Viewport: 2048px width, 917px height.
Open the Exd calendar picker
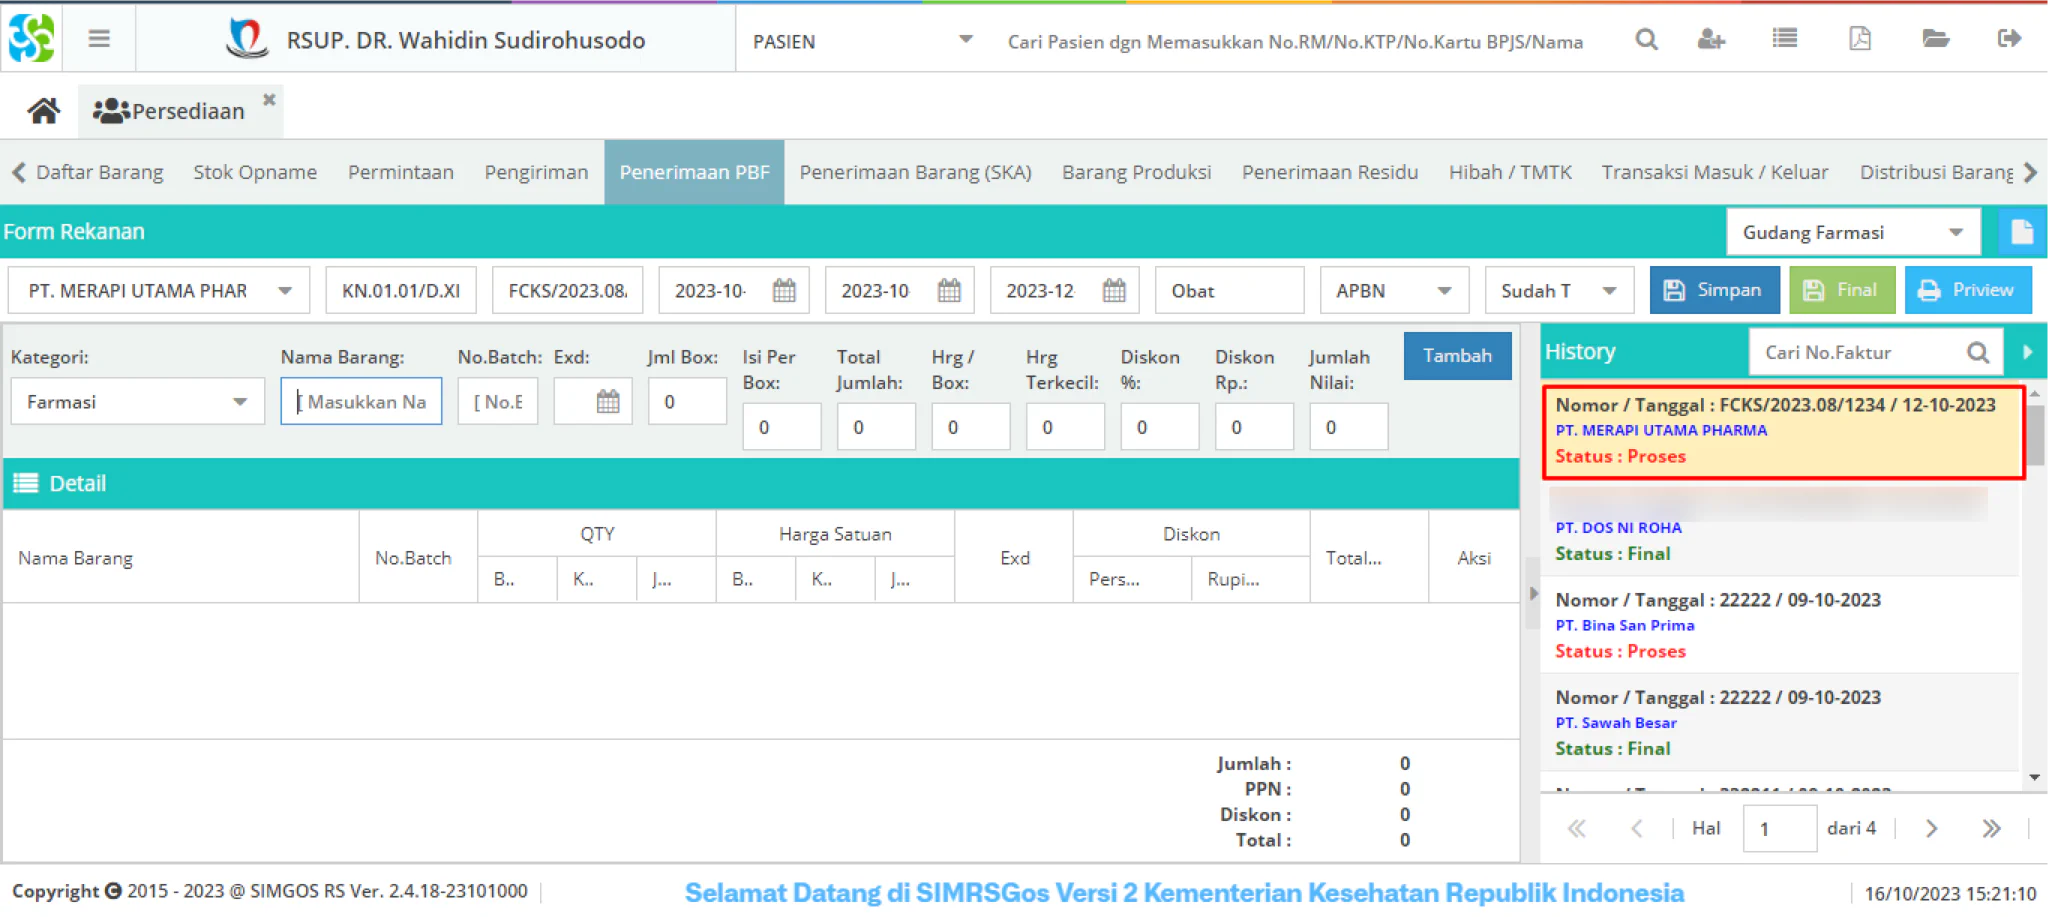(x=608, y=401)
